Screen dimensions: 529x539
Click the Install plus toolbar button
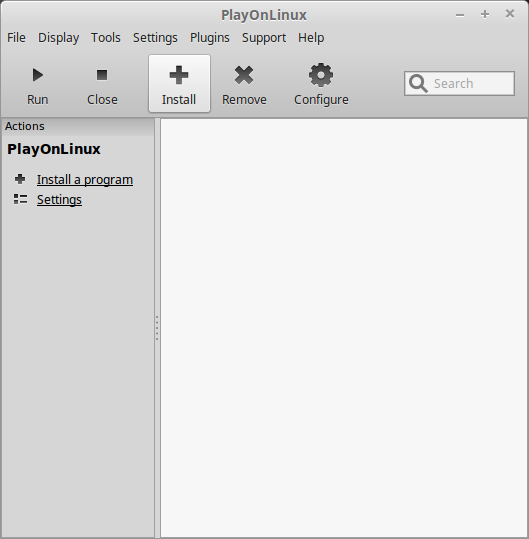click(x=179, y=84)
